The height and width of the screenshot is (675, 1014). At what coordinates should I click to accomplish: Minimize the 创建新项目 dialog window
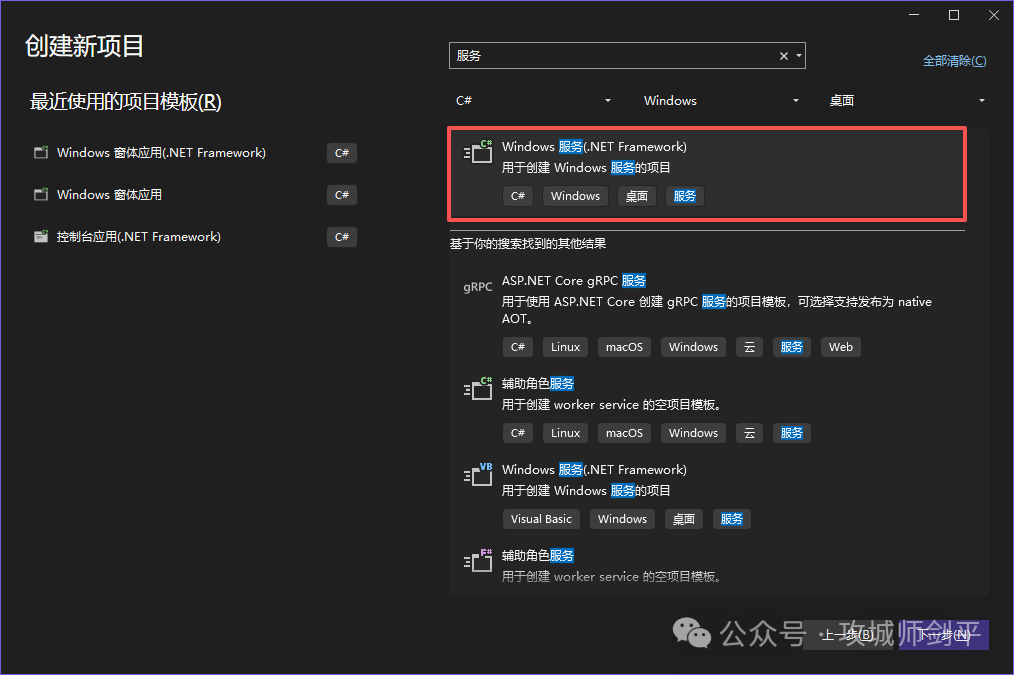tap(914, 15)
